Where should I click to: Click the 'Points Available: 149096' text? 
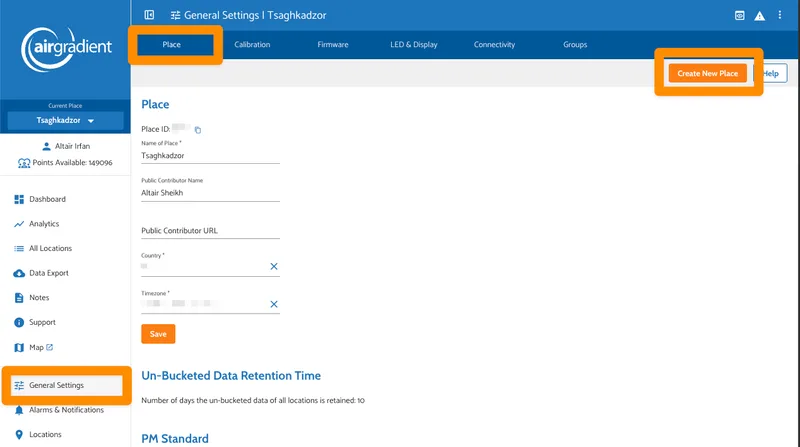point(72,163)
